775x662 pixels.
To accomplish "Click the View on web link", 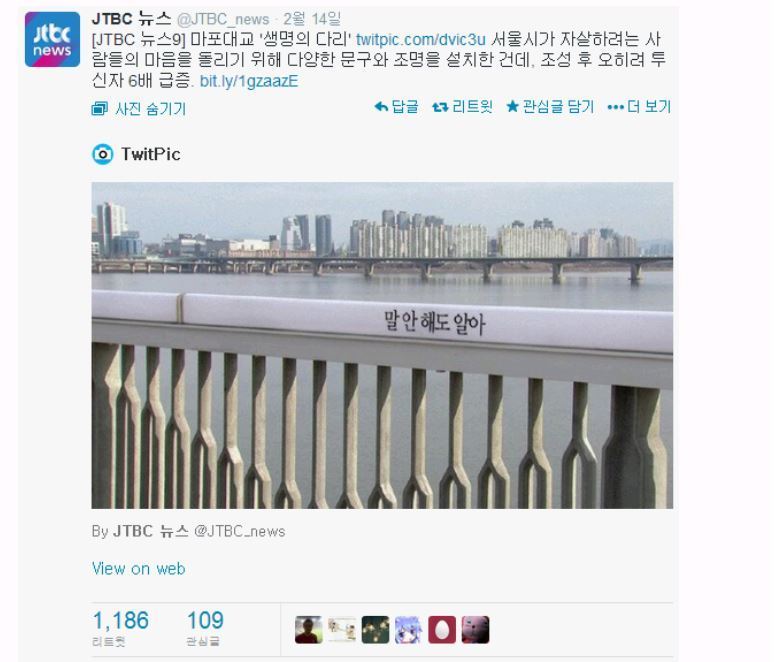I will point(138,569).
